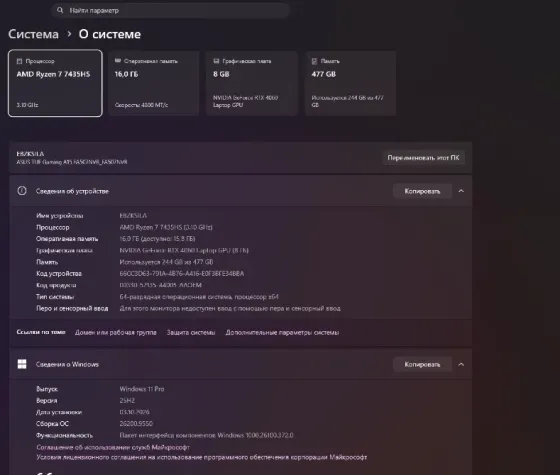The height and width of the screenshot is (475, 560).
Task: Open 'Дополнительные параметры системы' link
Action: [x=282, y=332]
